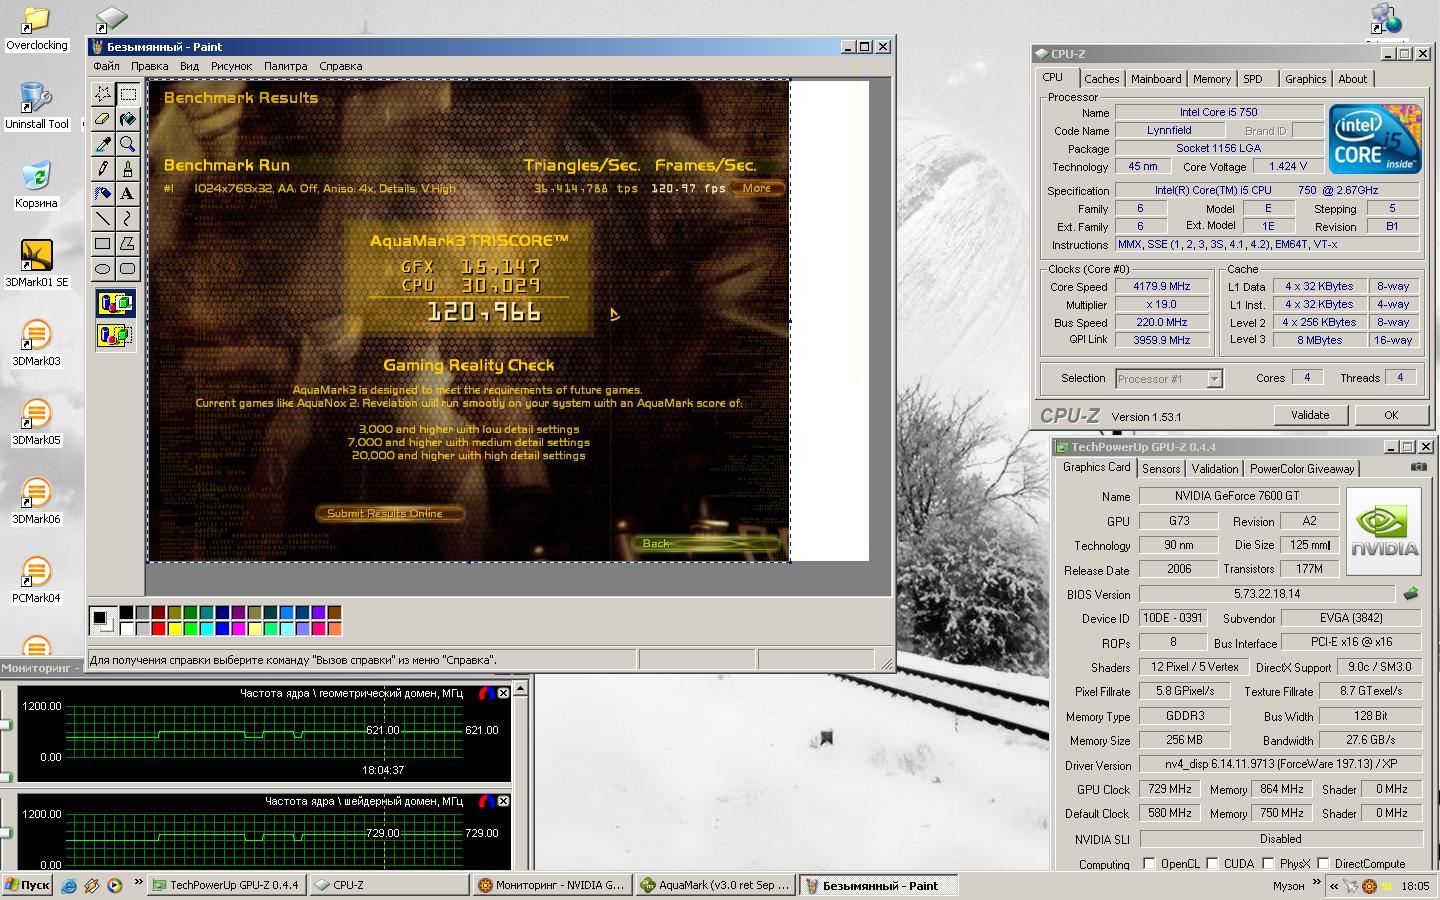Image resolution: width=1440 pixels, height=900 pixels.
Task: Open the PowerColor Giveaway tab in GPU-Z
Action: pos(1301,468)
